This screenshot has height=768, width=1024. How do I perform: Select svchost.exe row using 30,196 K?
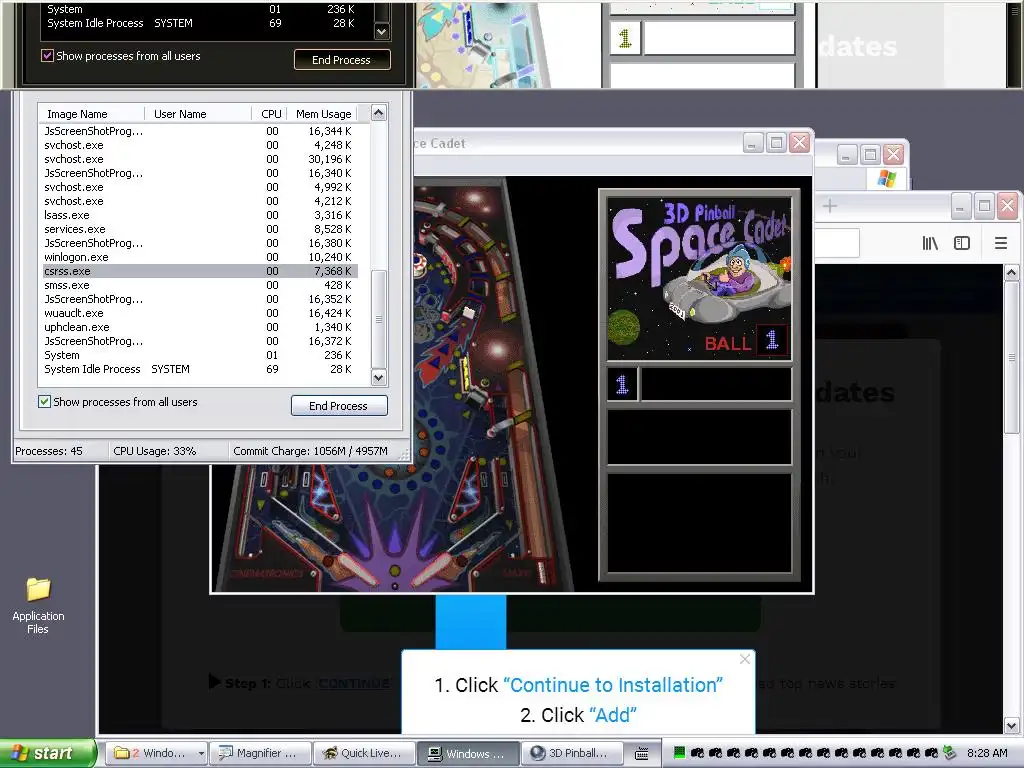(x=200, y=159)
